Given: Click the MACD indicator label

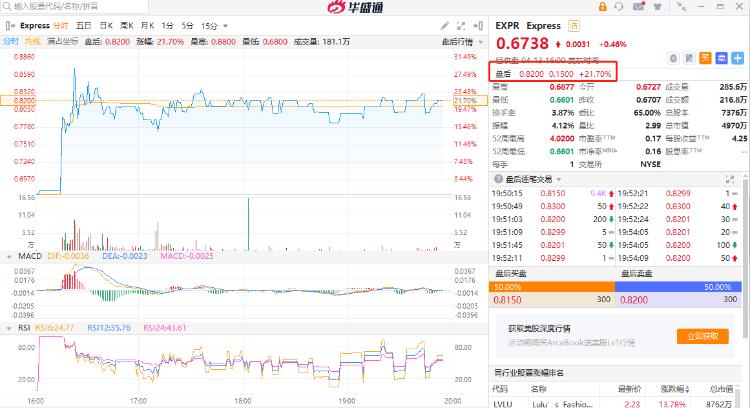Looking at the screenshot, I should tap(30, 256).
